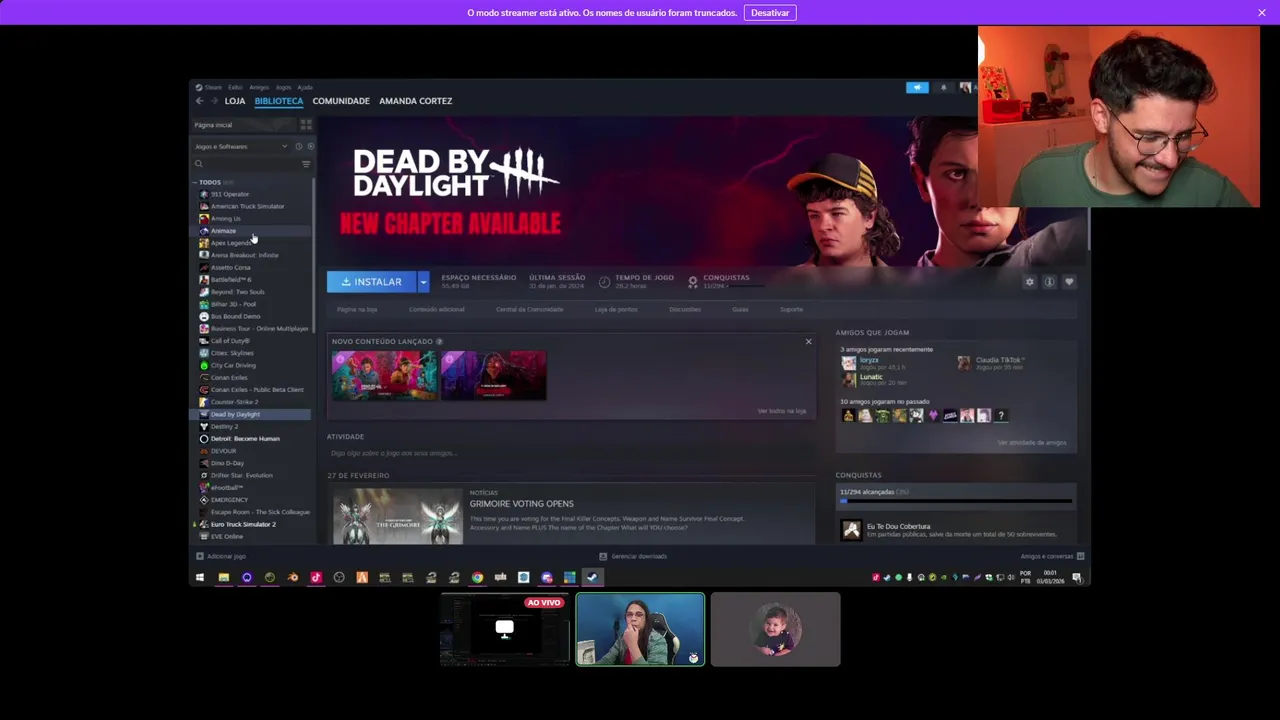Open Grimoire Voting Opens news thumbnail
The image size is (1280, 720).
(x=398, y=516)
